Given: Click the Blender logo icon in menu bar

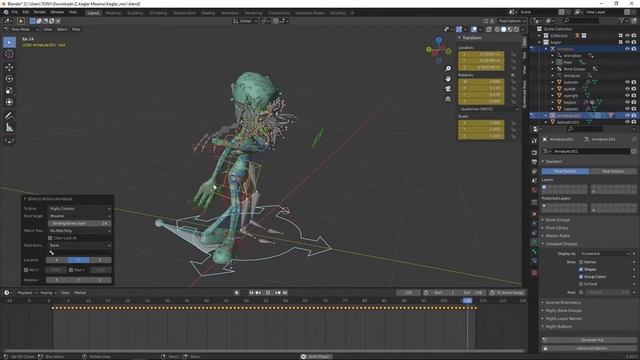Looking at the screenshot, I should pyautogui.click(x=6, y=12).
